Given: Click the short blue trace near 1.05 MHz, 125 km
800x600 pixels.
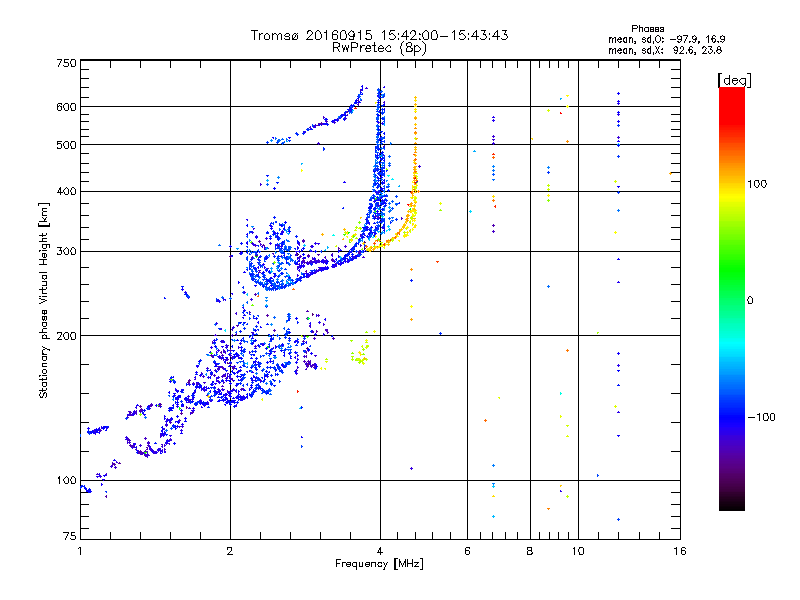Looking at the screenshot, I should point(97,430).
